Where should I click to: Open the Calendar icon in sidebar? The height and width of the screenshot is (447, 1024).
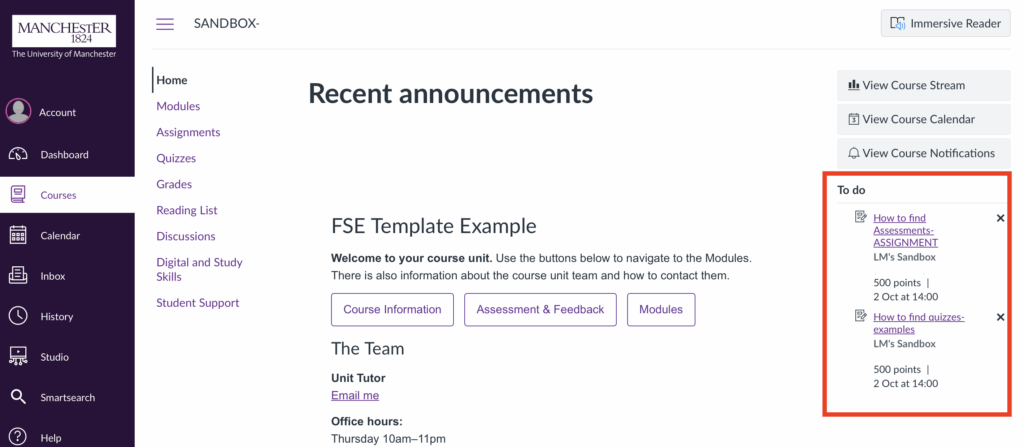18,235
